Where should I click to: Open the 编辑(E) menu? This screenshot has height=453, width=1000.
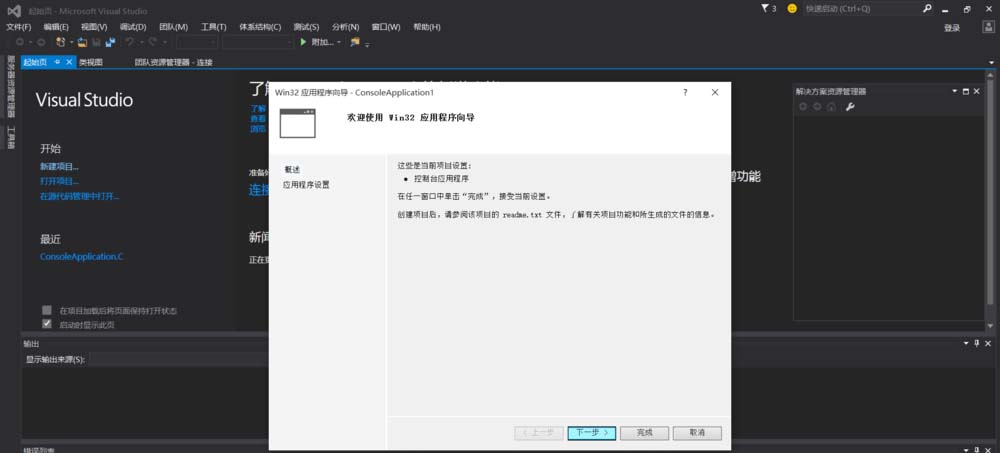tap(56, 27)
